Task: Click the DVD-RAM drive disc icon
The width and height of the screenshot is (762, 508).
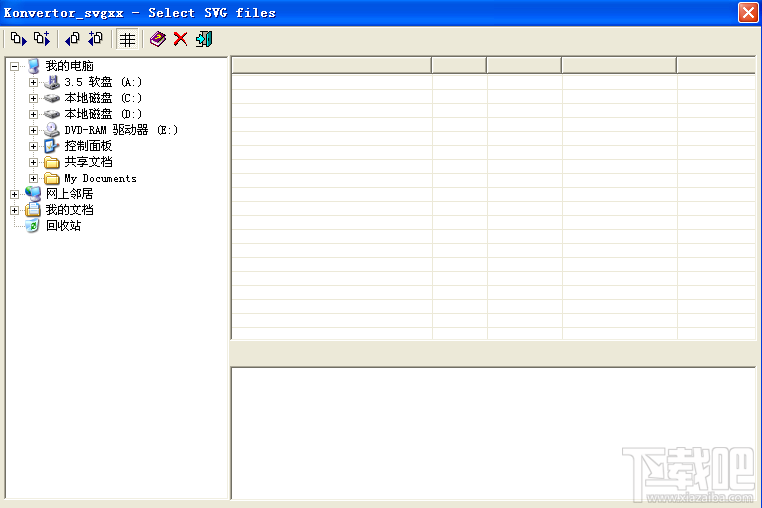Action: point(52,130)
